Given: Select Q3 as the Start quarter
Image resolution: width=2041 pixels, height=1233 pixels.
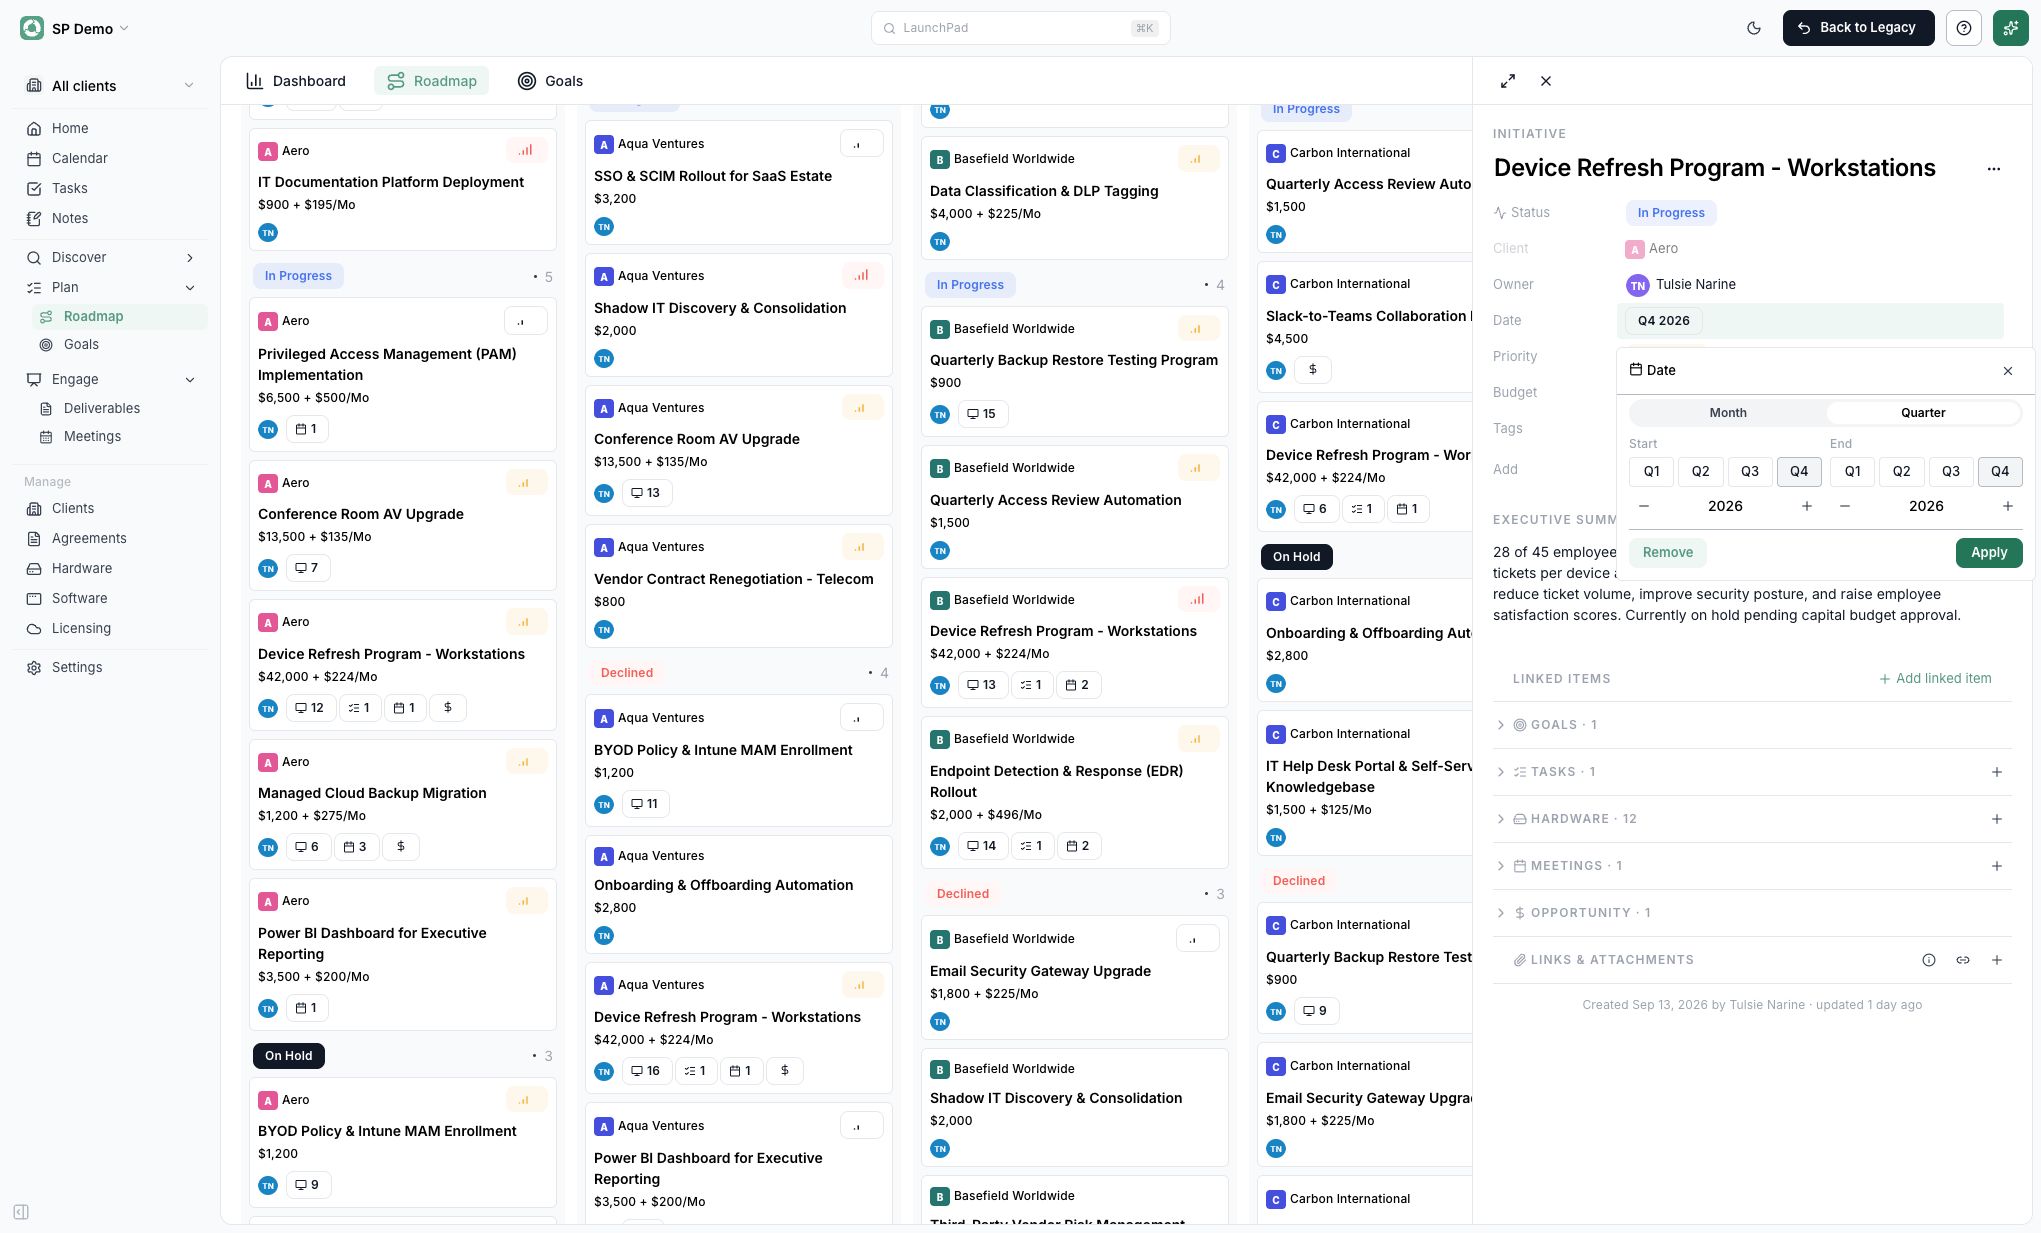Looking at the screenshot, I should point(1750,471).
